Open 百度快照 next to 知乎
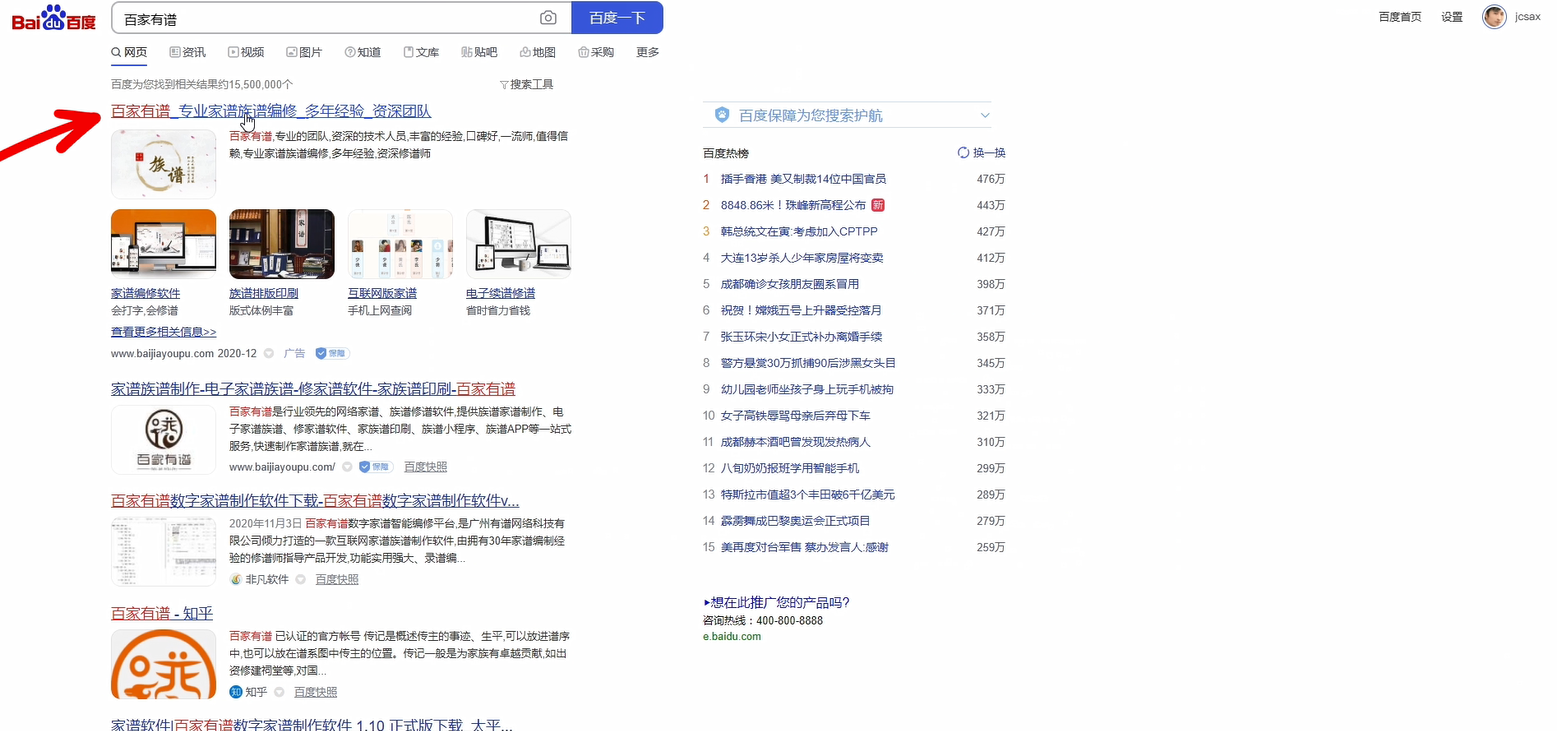Viewport: 1558px width, 731px height. coord(315,692)
